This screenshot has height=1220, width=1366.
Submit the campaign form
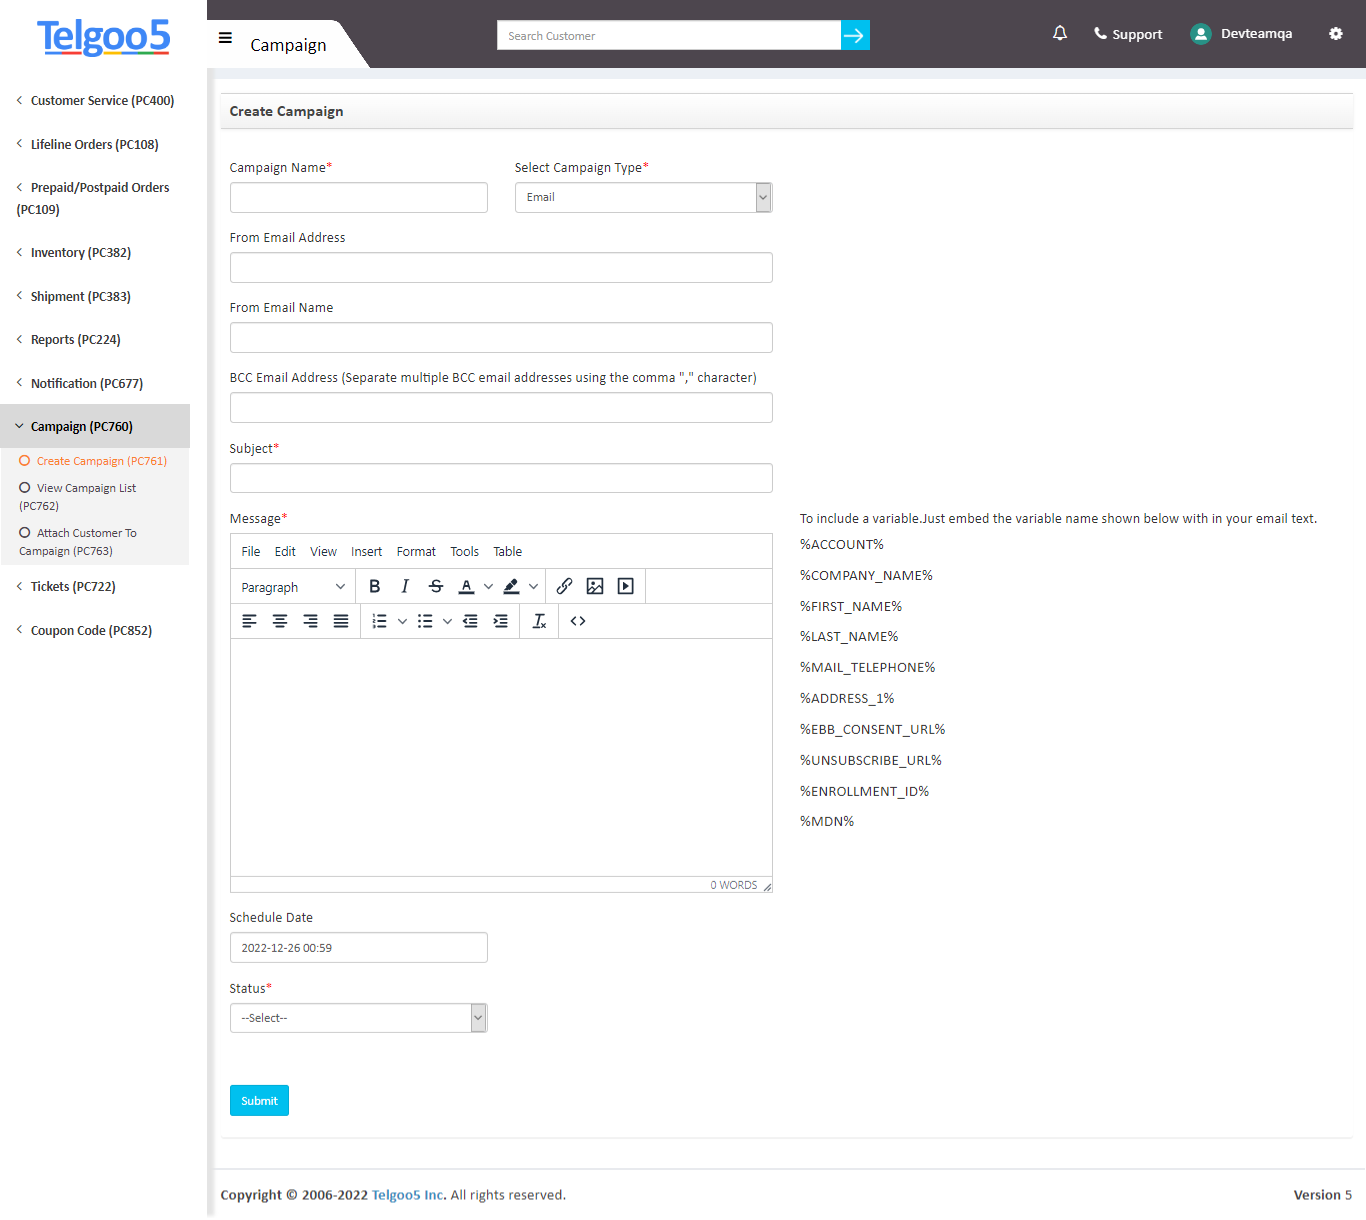point(259,1100)
